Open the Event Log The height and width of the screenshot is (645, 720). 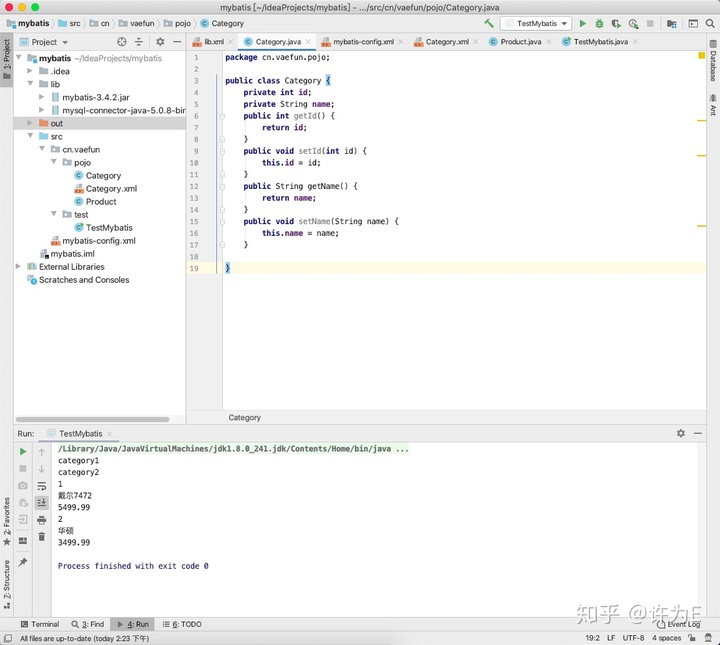(x=679, y=624)
